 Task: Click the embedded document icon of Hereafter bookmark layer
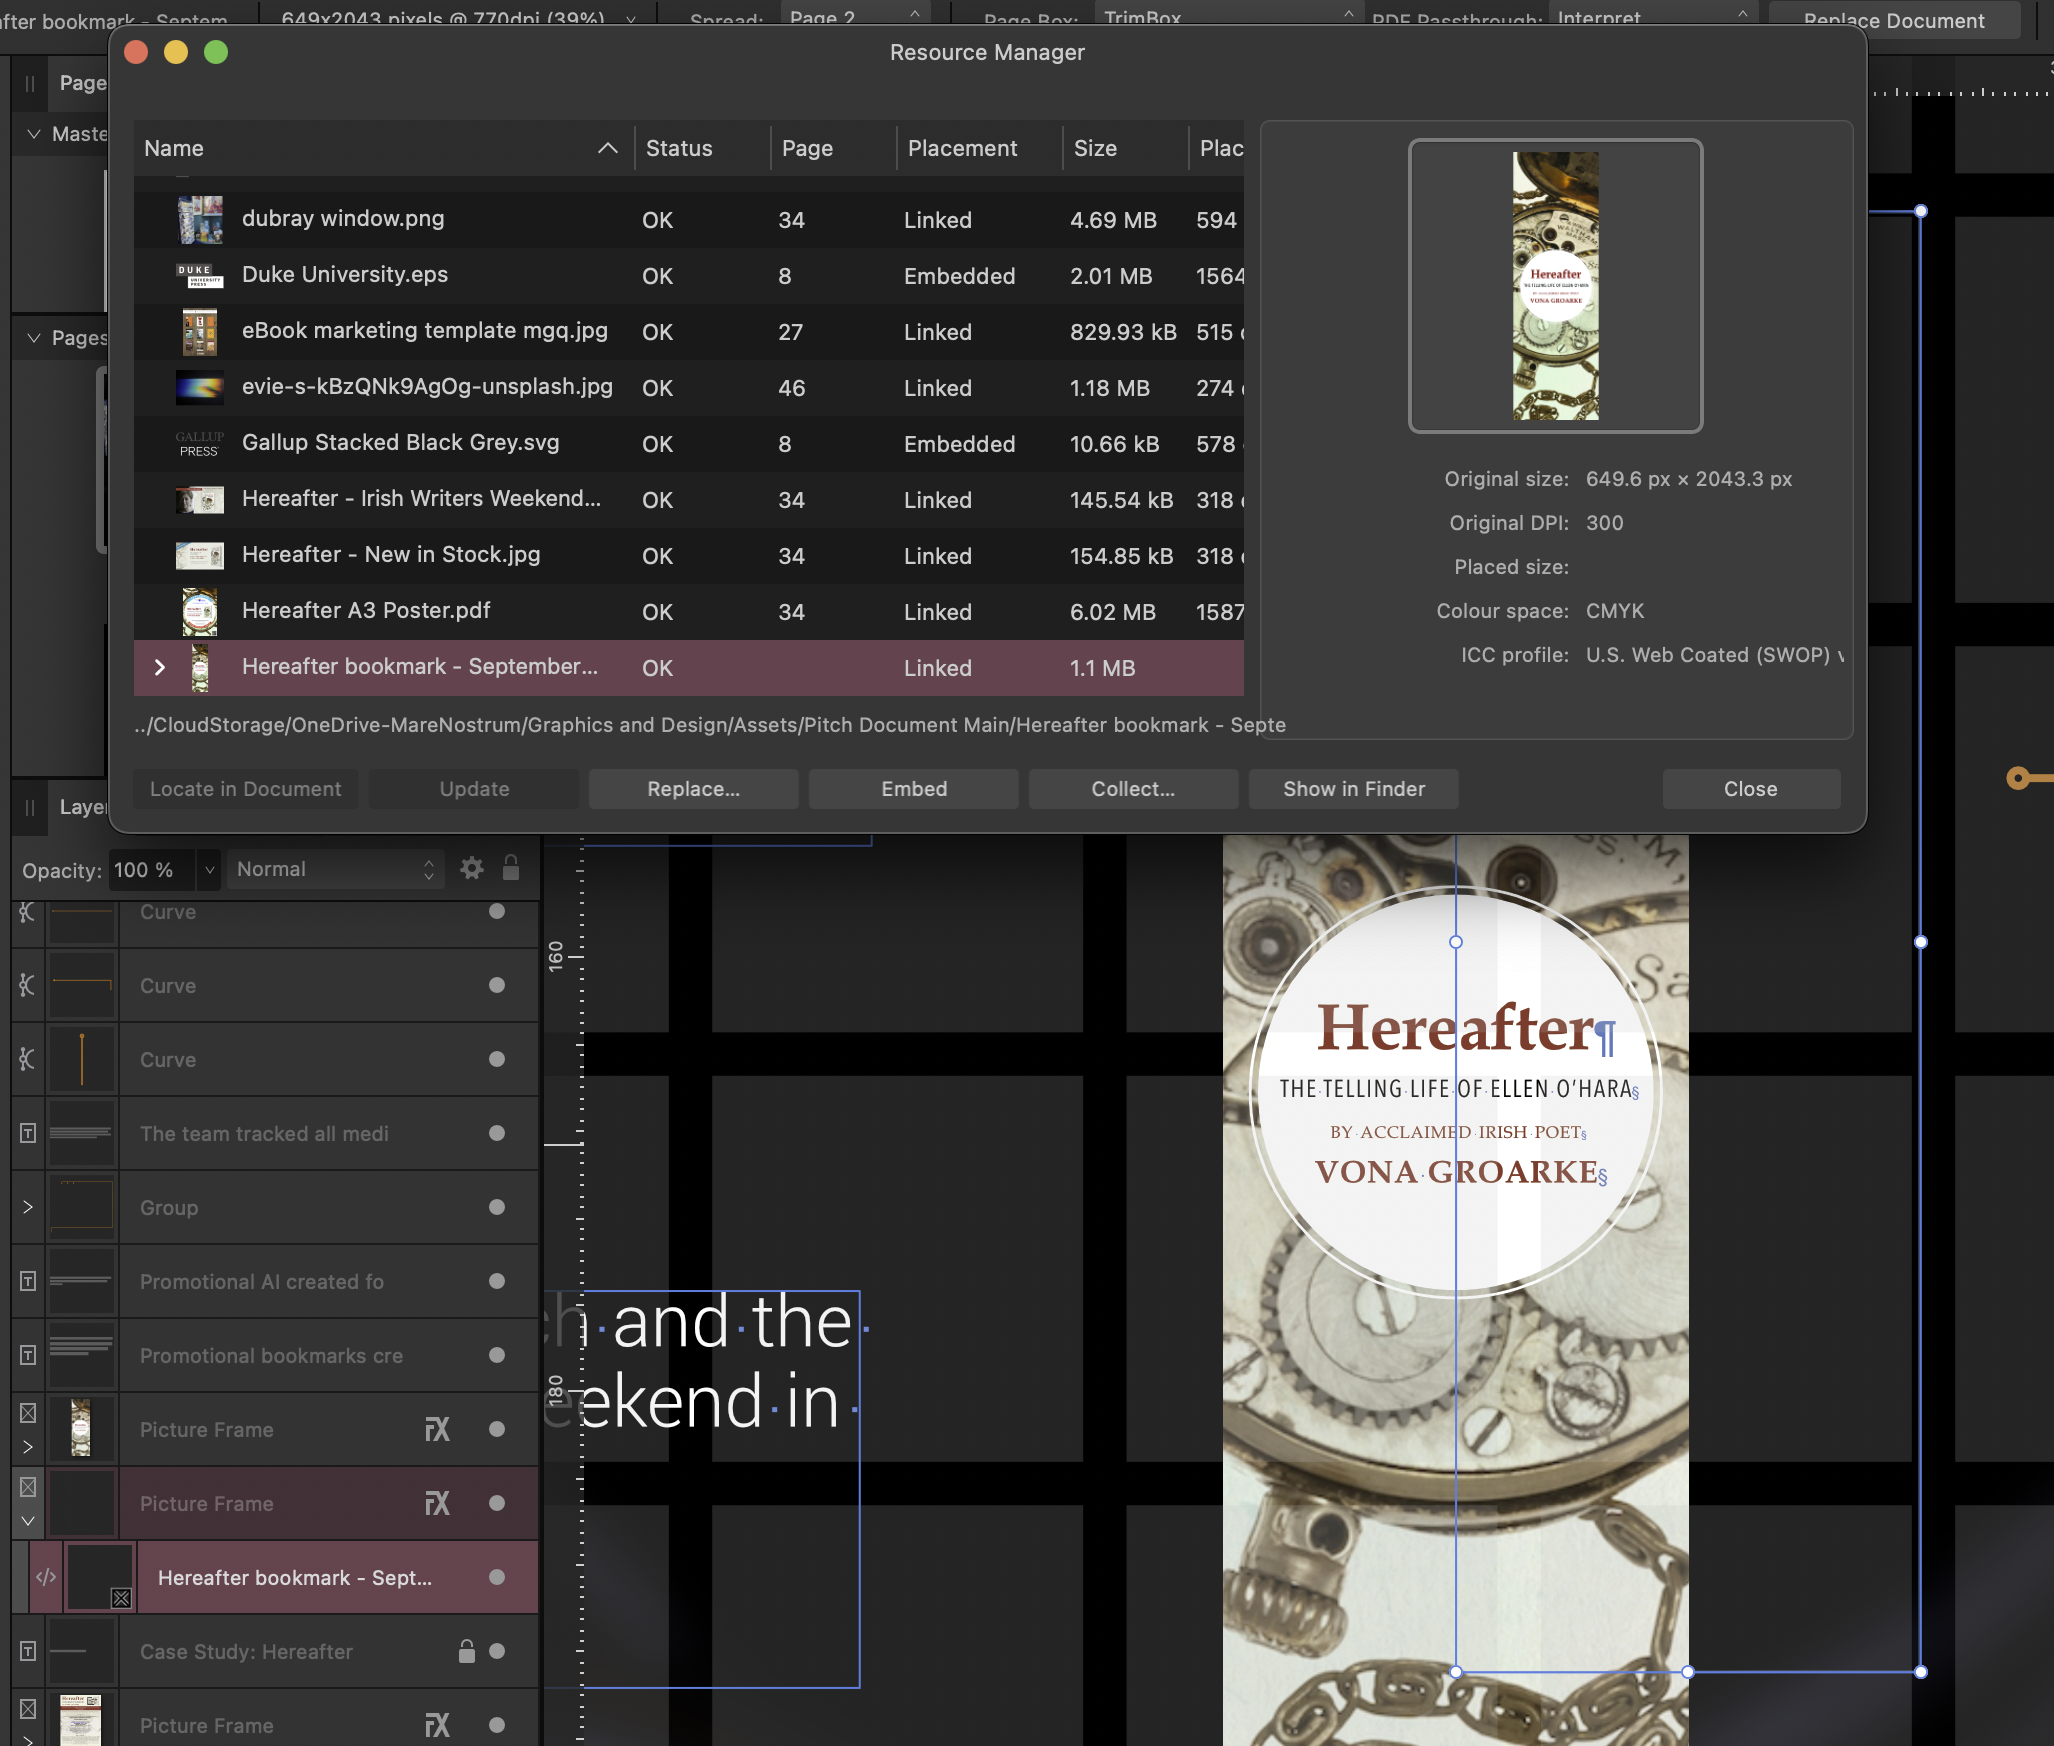[46, 1577]
